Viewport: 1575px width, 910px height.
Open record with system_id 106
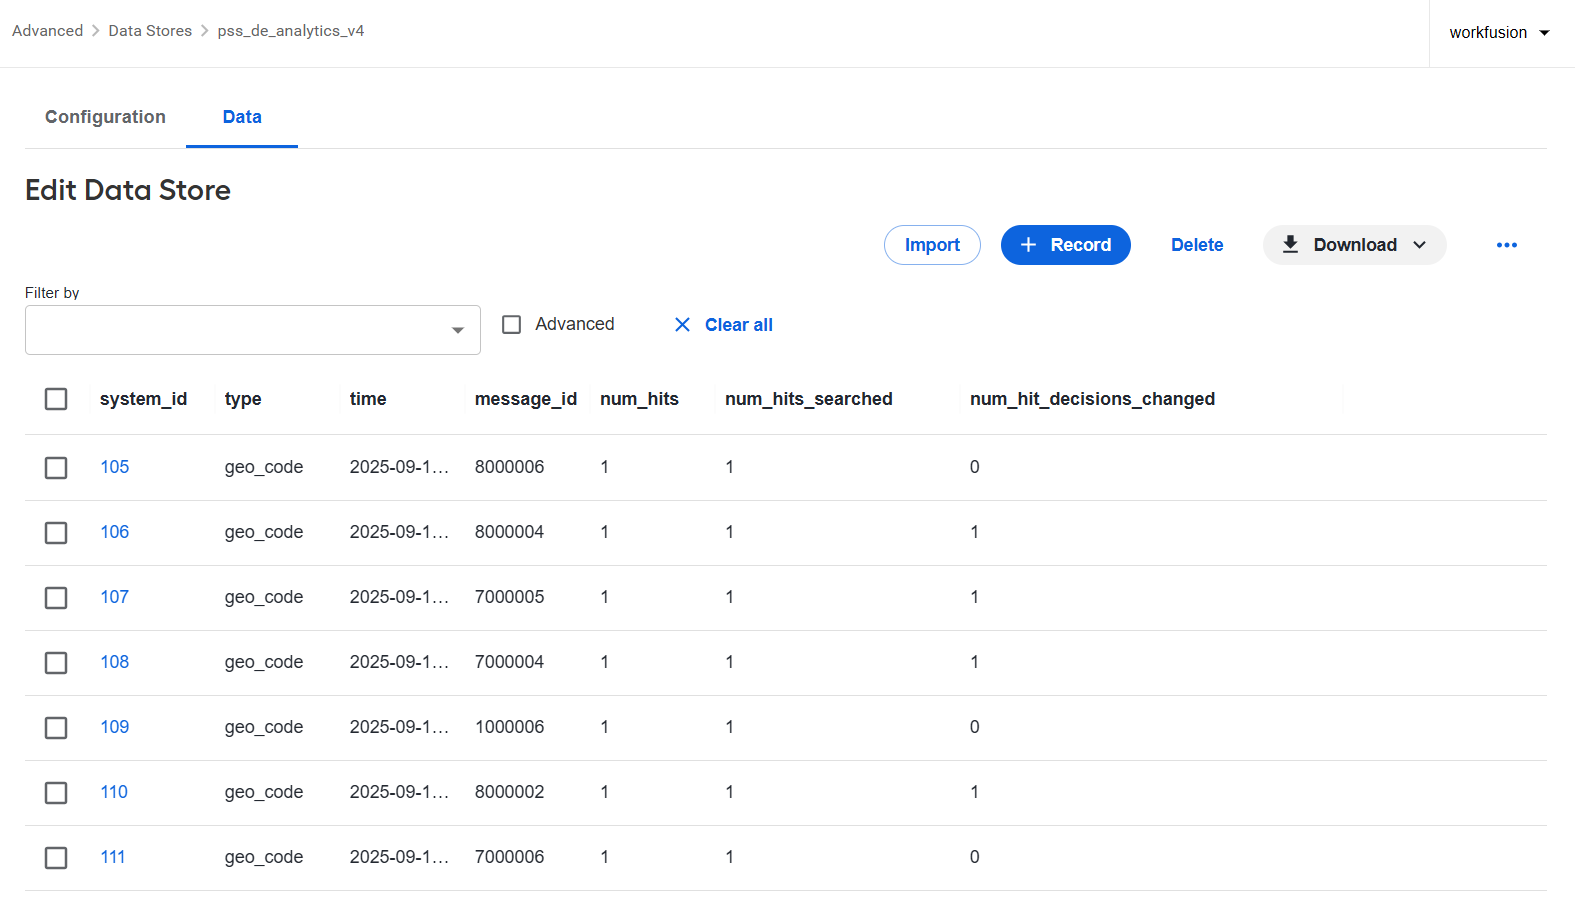(115, 532)
